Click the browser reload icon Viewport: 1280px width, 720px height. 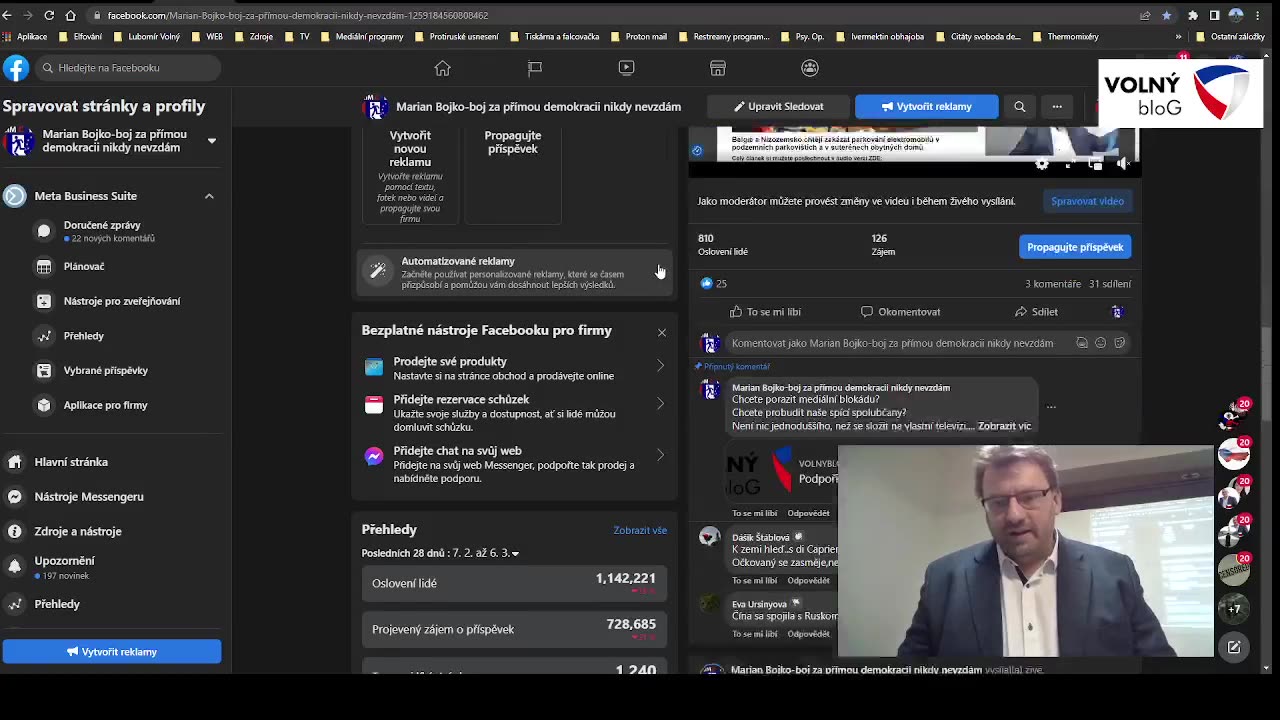(49, 15)
